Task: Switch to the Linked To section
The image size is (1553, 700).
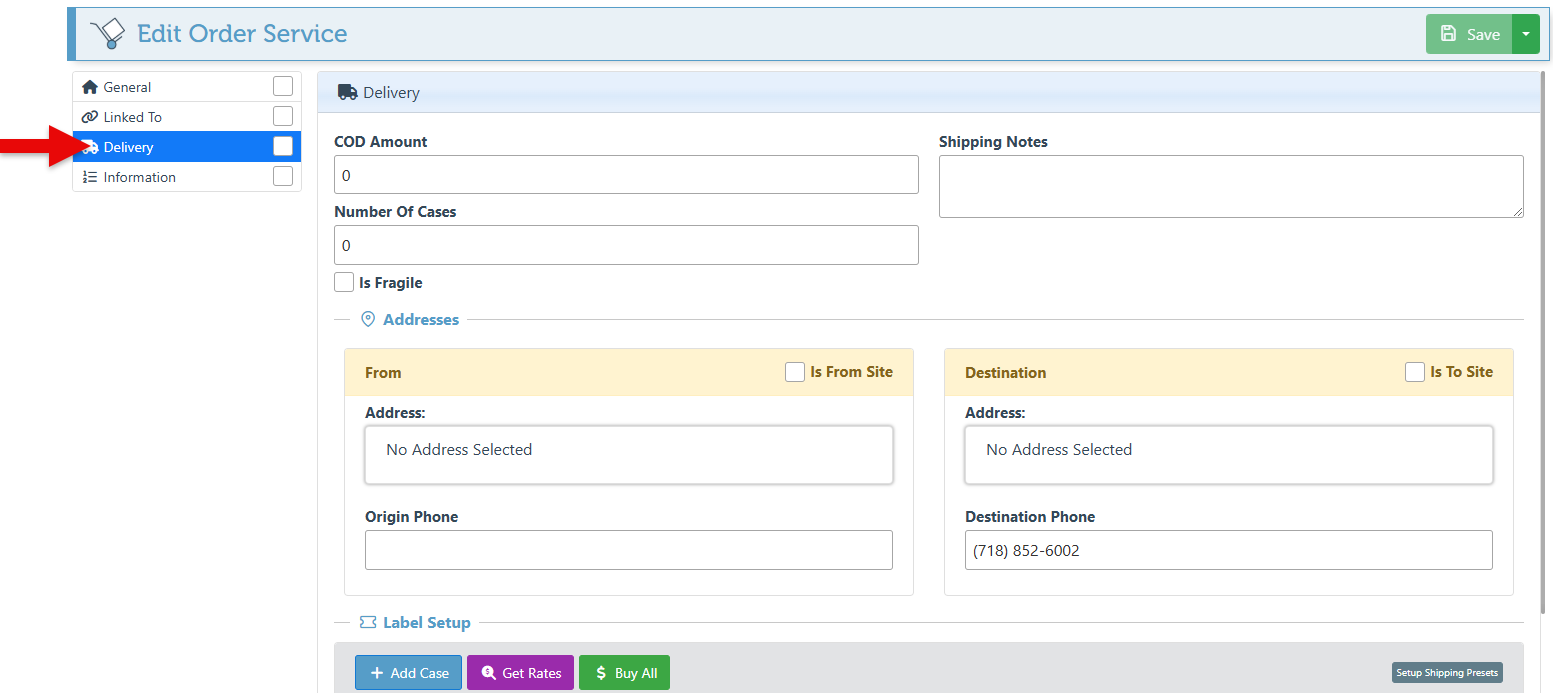Action: click(133, 117)
